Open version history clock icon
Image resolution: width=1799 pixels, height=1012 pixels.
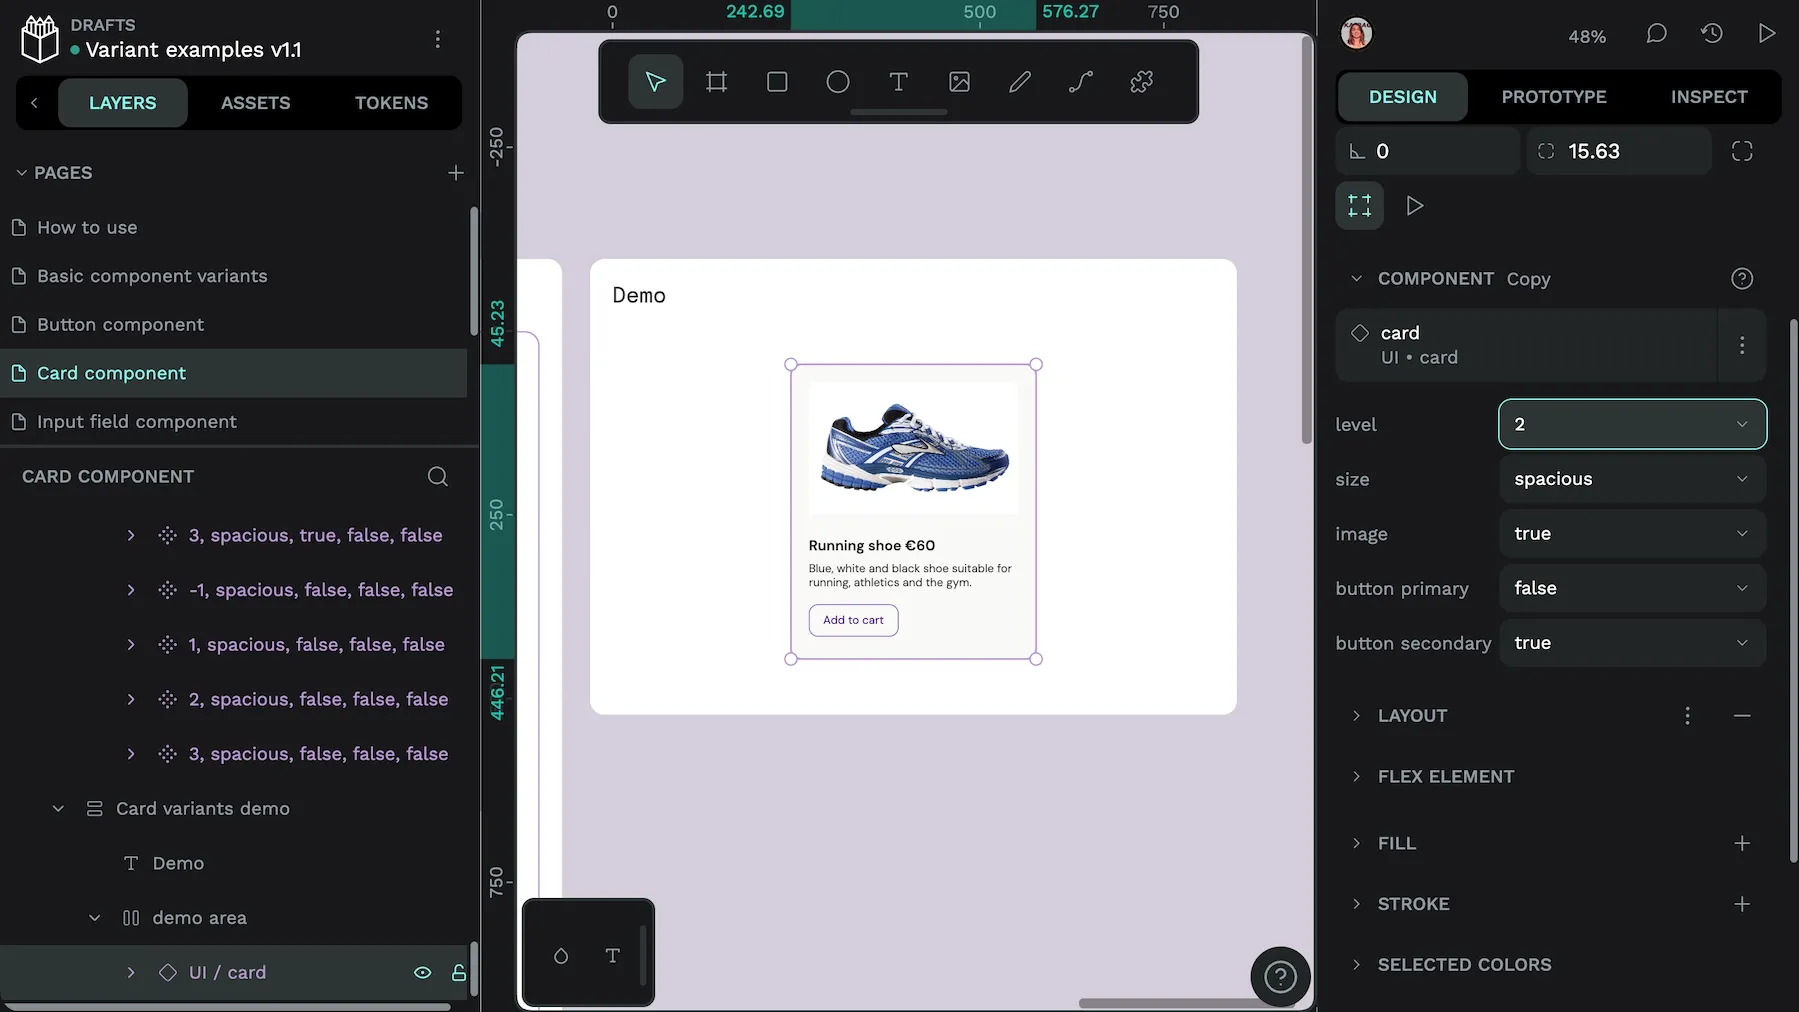tap(1711, 34)
